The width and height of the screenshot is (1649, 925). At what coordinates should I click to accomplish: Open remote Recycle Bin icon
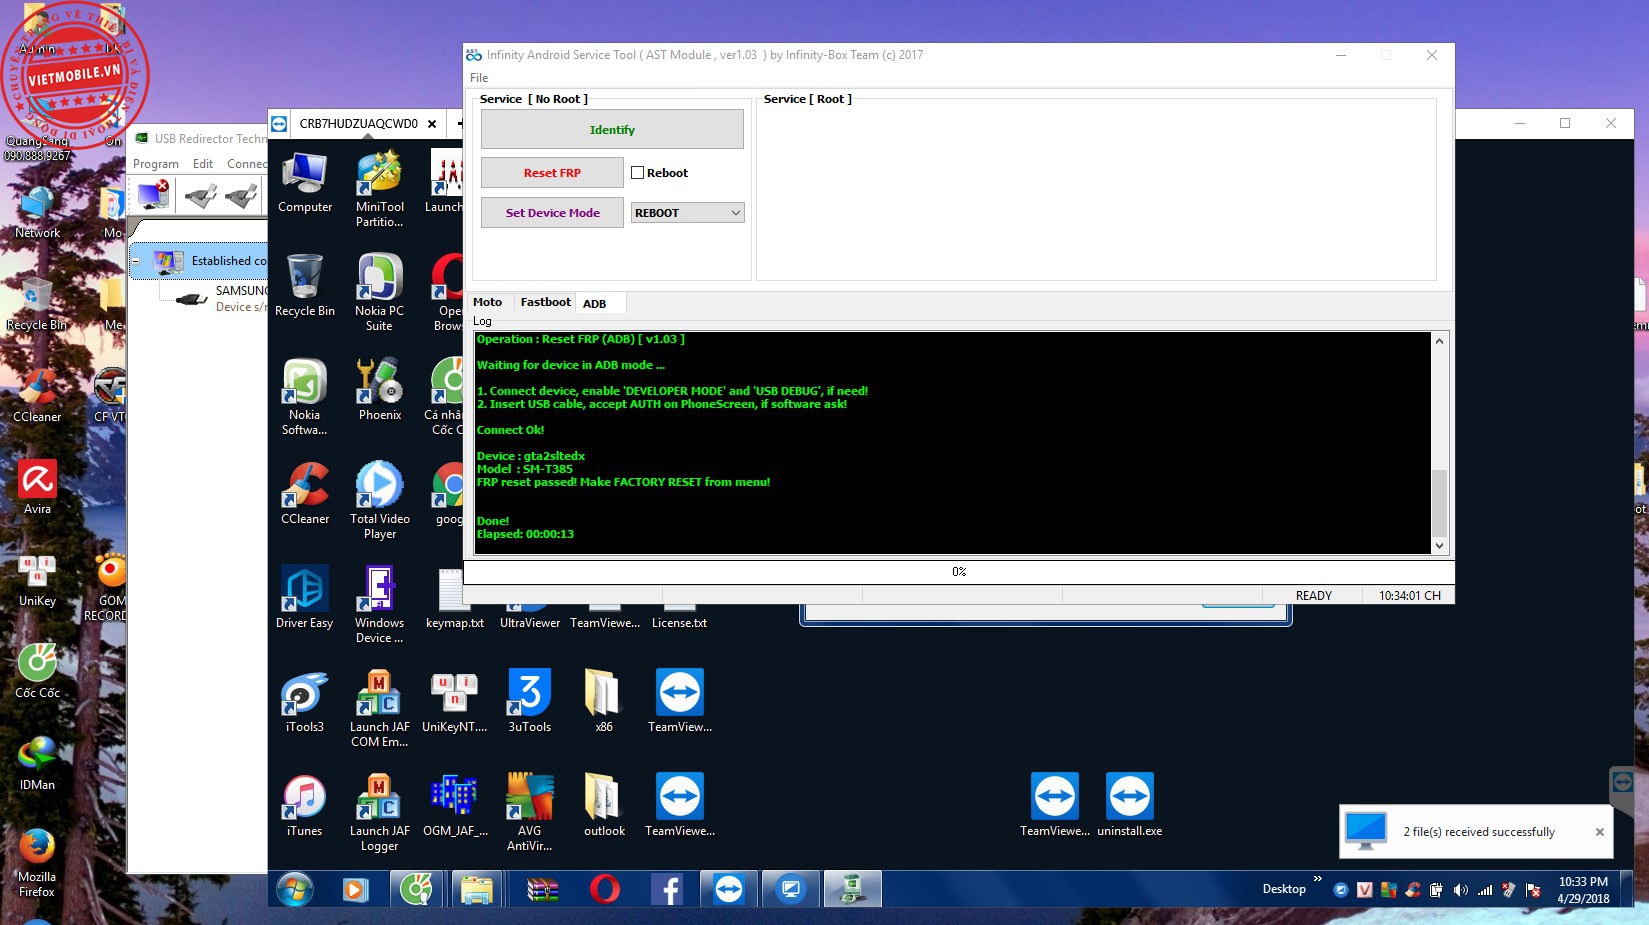coord(305,286)
